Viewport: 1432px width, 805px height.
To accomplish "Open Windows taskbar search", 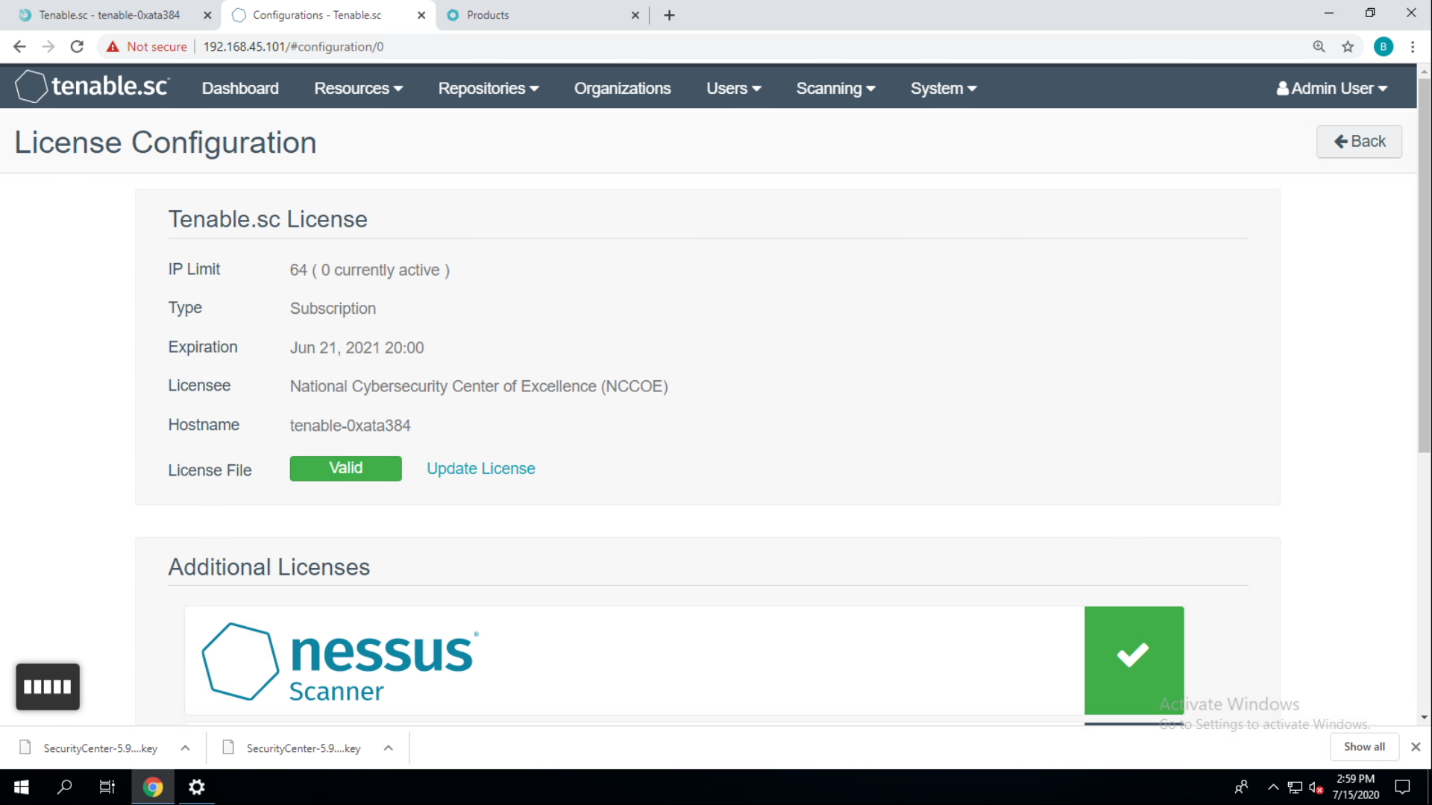I will click(x=65, y=787).
